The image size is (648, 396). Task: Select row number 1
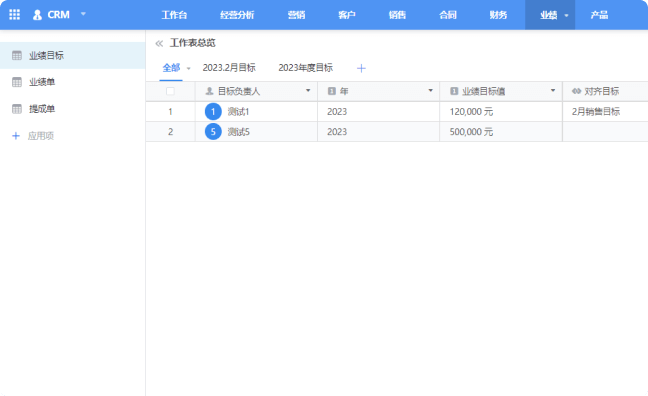(x=170, y=112)
